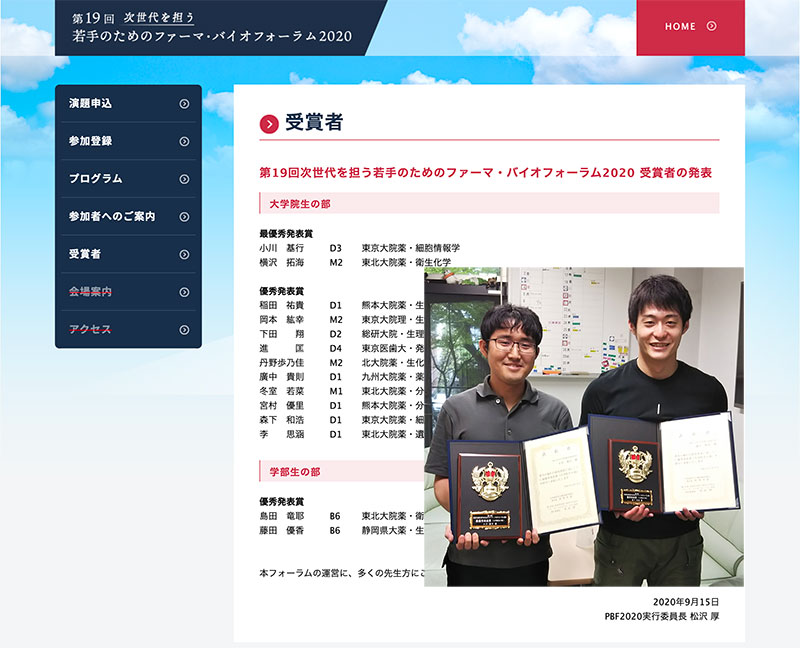The image size is (800, 648).
Task: Click the arrow icon in HOME button
Action: tap(711, 27)
